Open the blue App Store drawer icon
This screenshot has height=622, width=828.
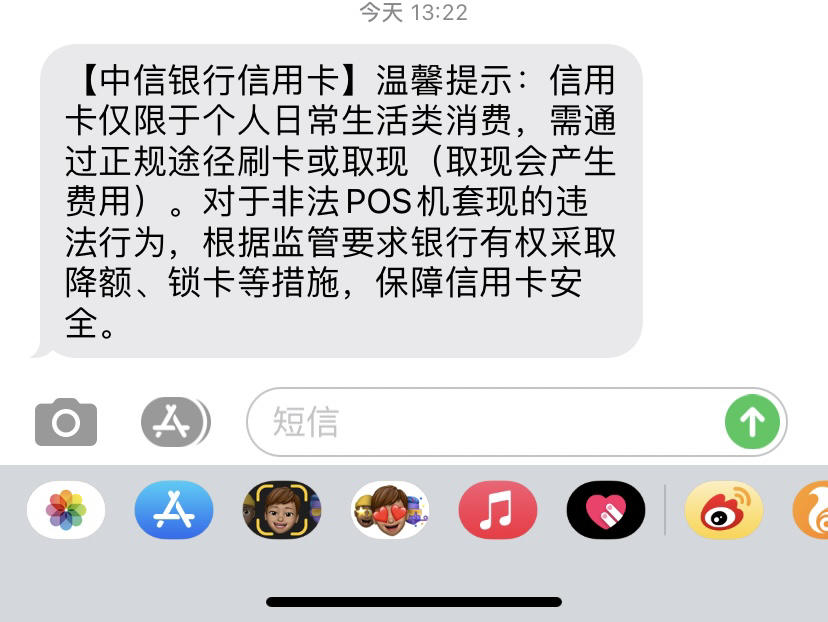[x=174, y=510]
